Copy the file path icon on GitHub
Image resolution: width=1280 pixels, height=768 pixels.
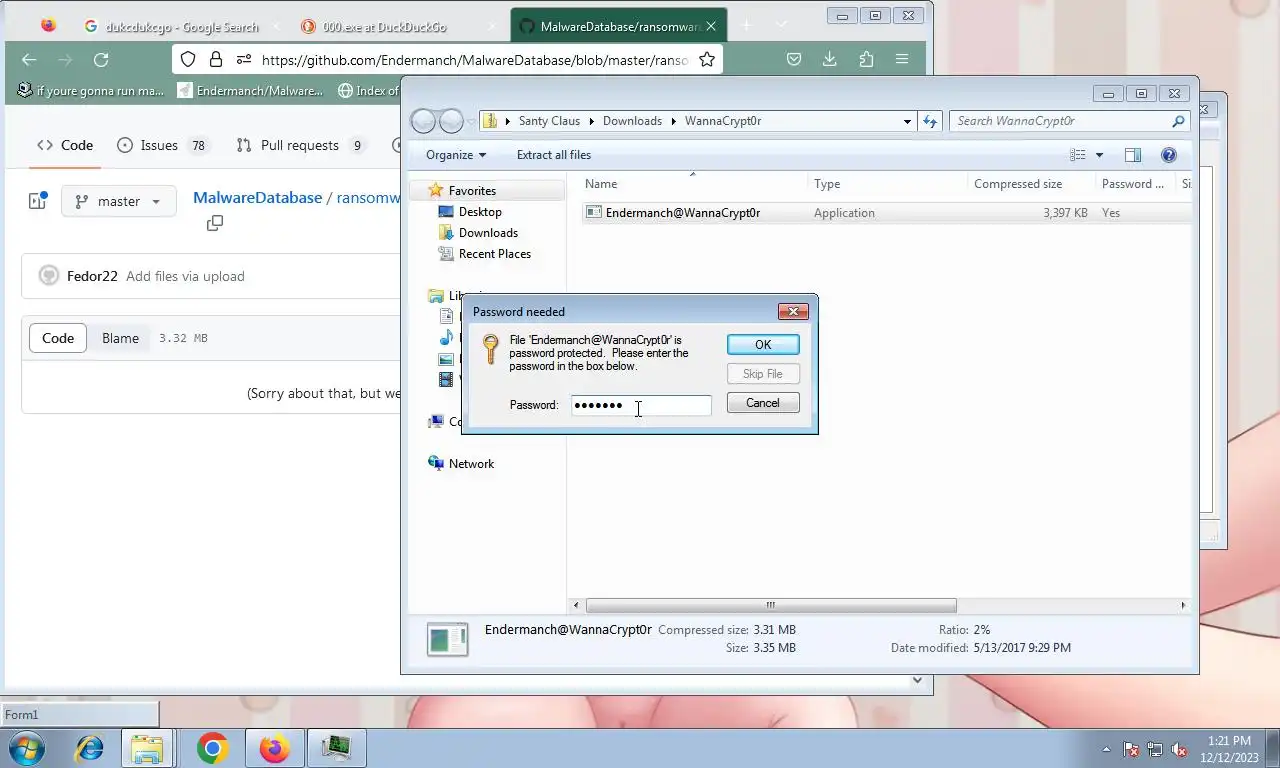coord(214,223)
